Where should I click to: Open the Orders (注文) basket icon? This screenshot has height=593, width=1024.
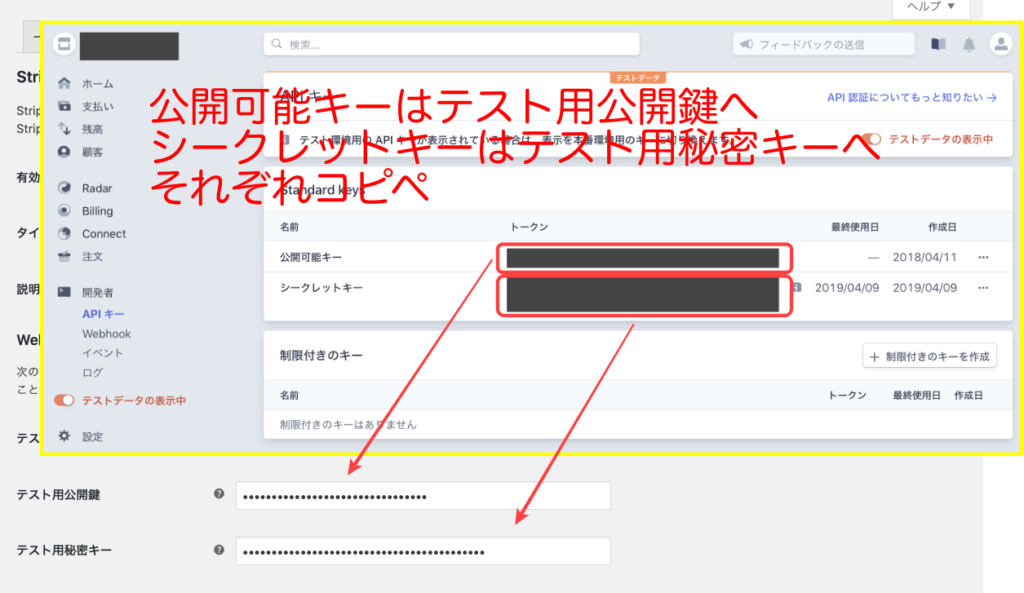point(64,256)
